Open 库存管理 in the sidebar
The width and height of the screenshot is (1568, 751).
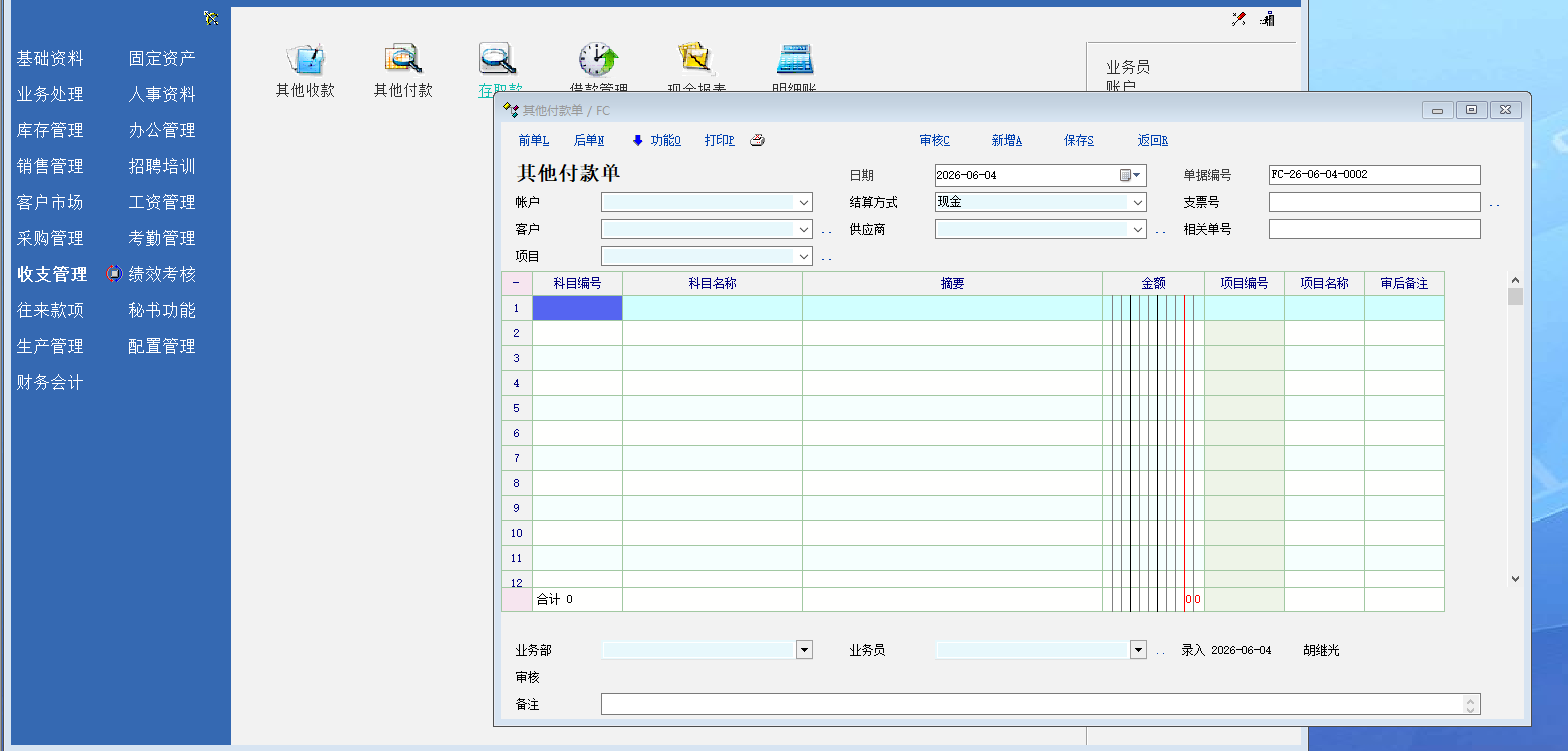(x=50, y=131)
